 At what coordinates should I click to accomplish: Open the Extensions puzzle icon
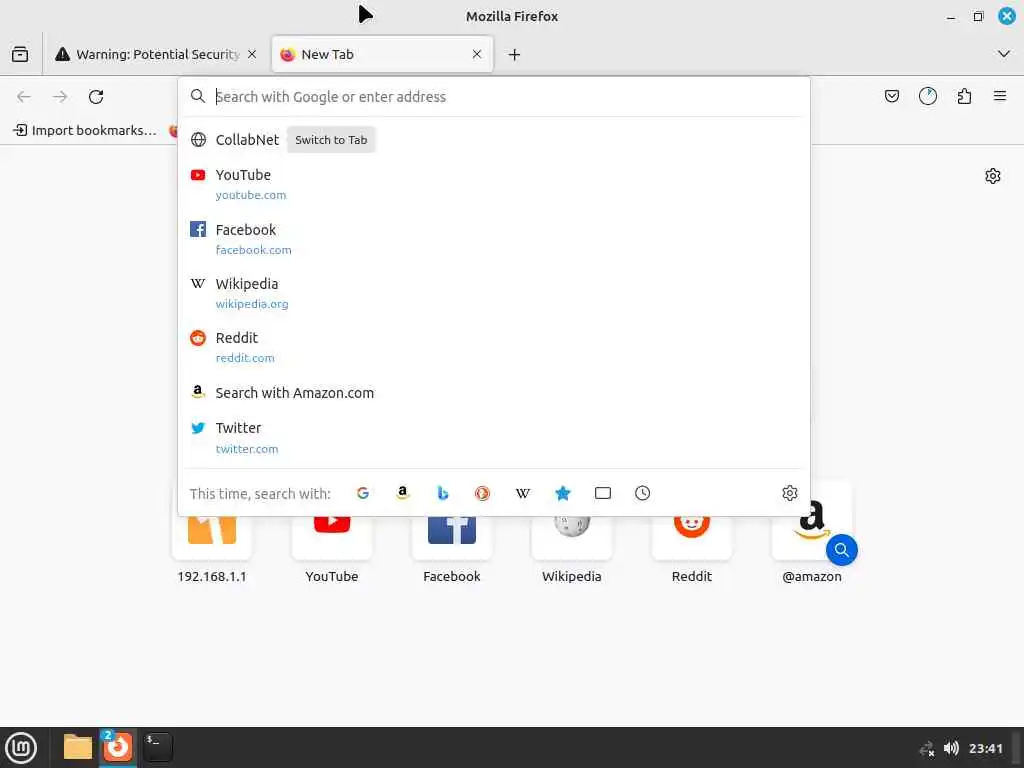[964, 97]
